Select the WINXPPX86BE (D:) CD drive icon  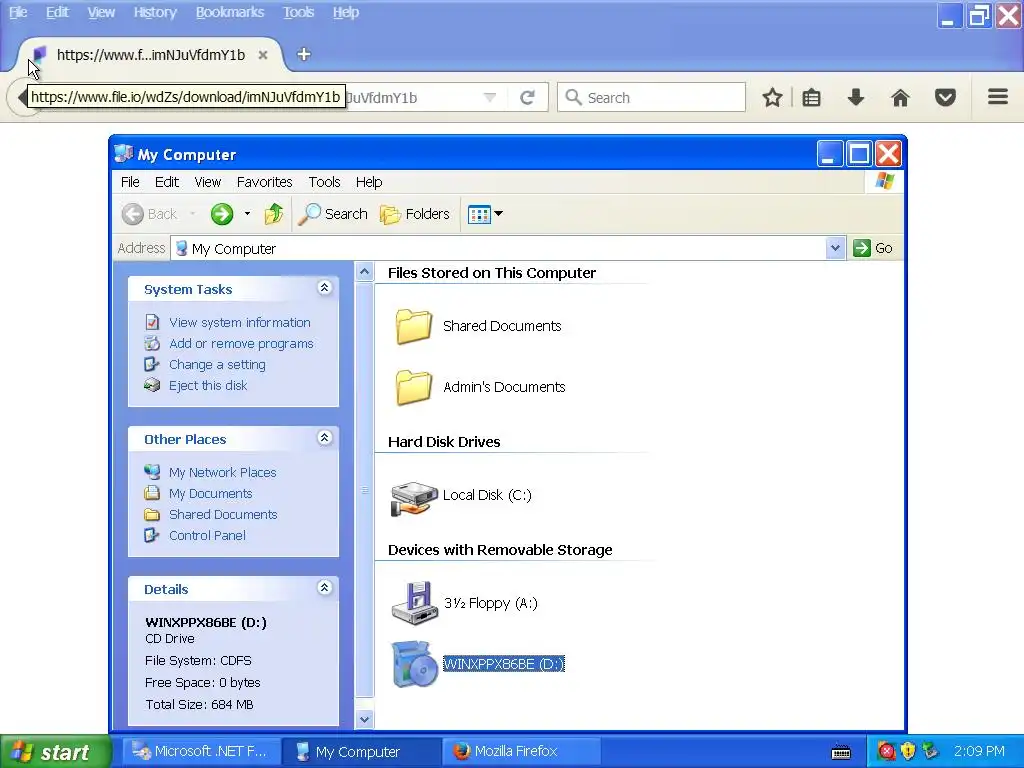(414, 664)
